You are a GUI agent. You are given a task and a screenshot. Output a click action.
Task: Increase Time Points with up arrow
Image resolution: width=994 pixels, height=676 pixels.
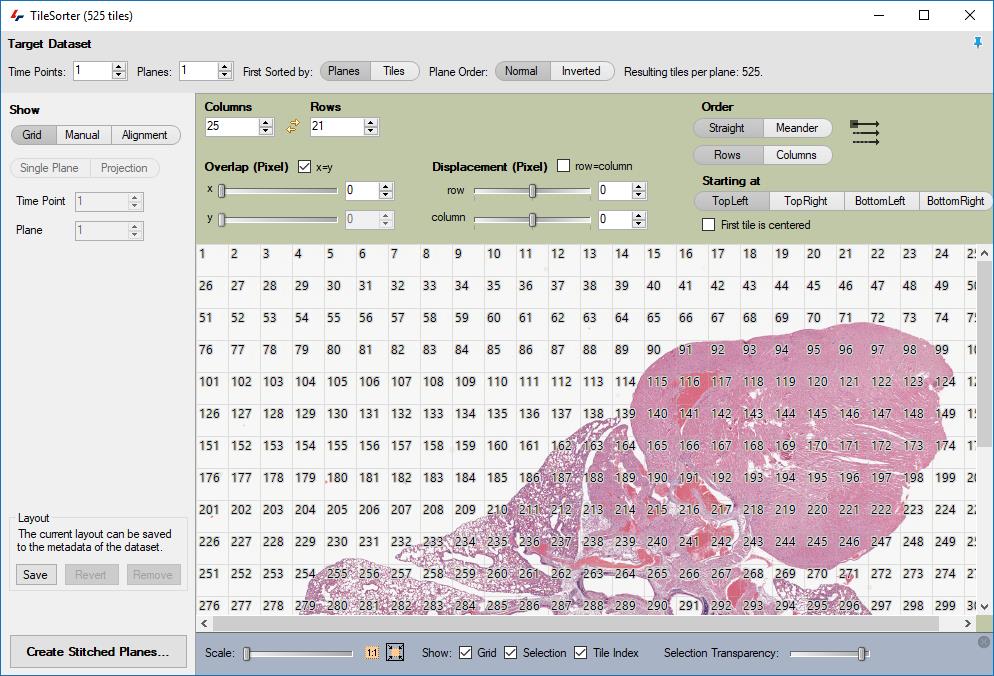(x=119, y=67)
